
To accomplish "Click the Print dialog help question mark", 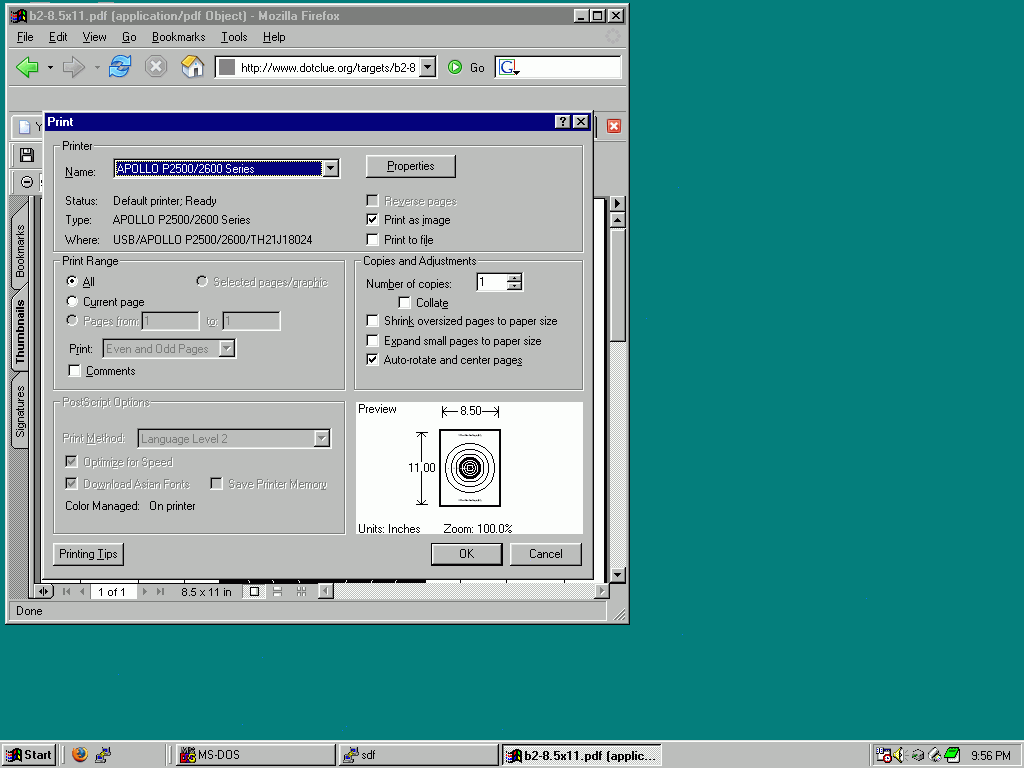I will [x=562, y=122].
